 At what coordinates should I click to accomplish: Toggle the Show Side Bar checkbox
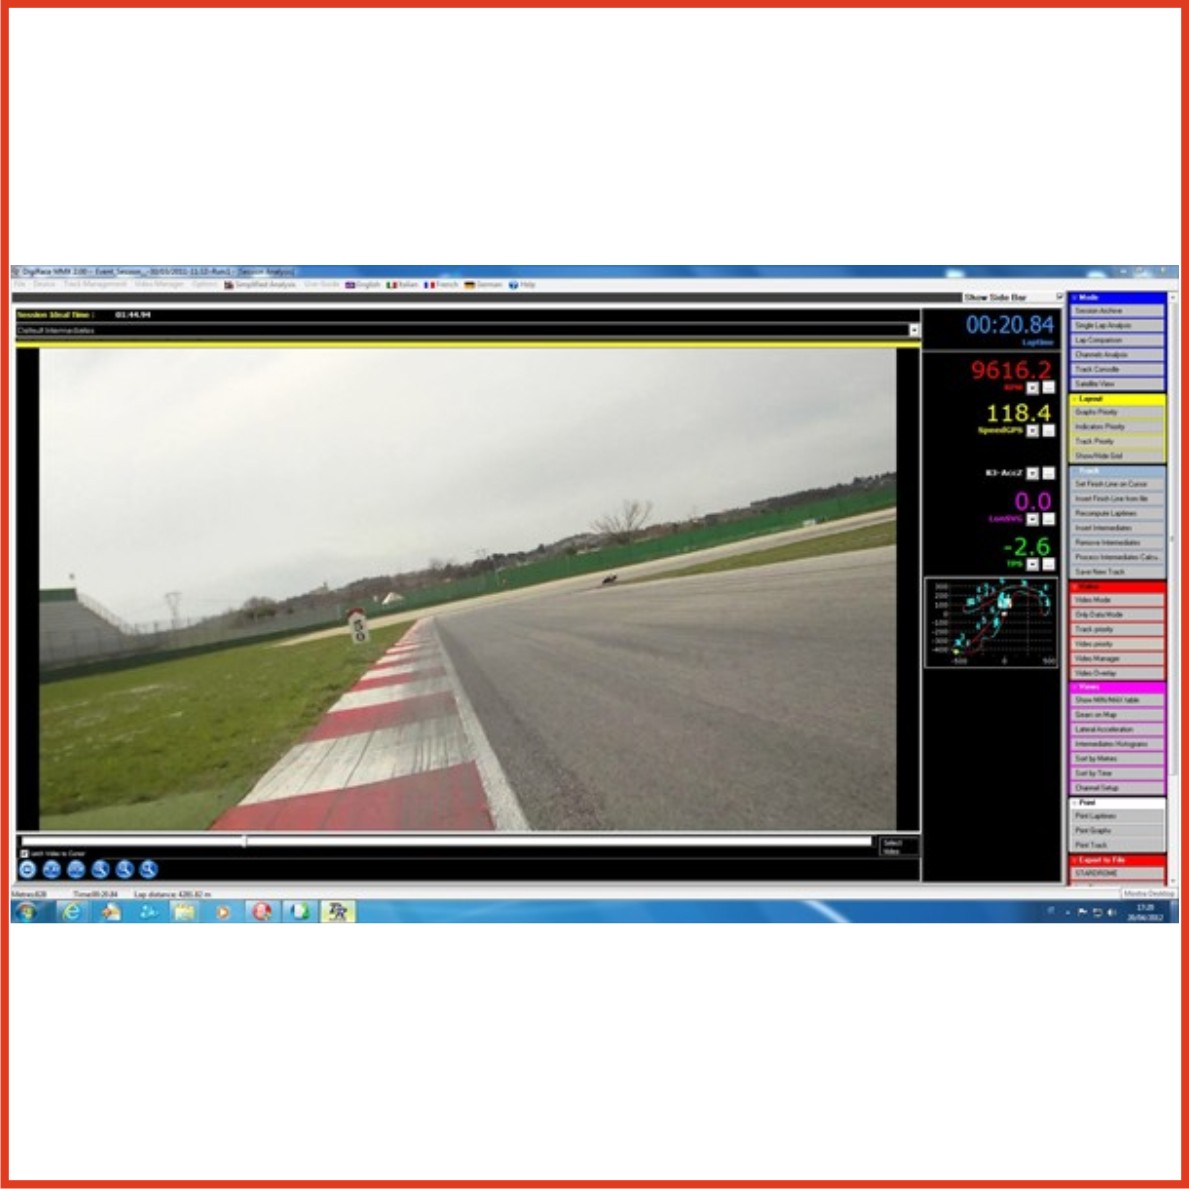coord(1060,297)
